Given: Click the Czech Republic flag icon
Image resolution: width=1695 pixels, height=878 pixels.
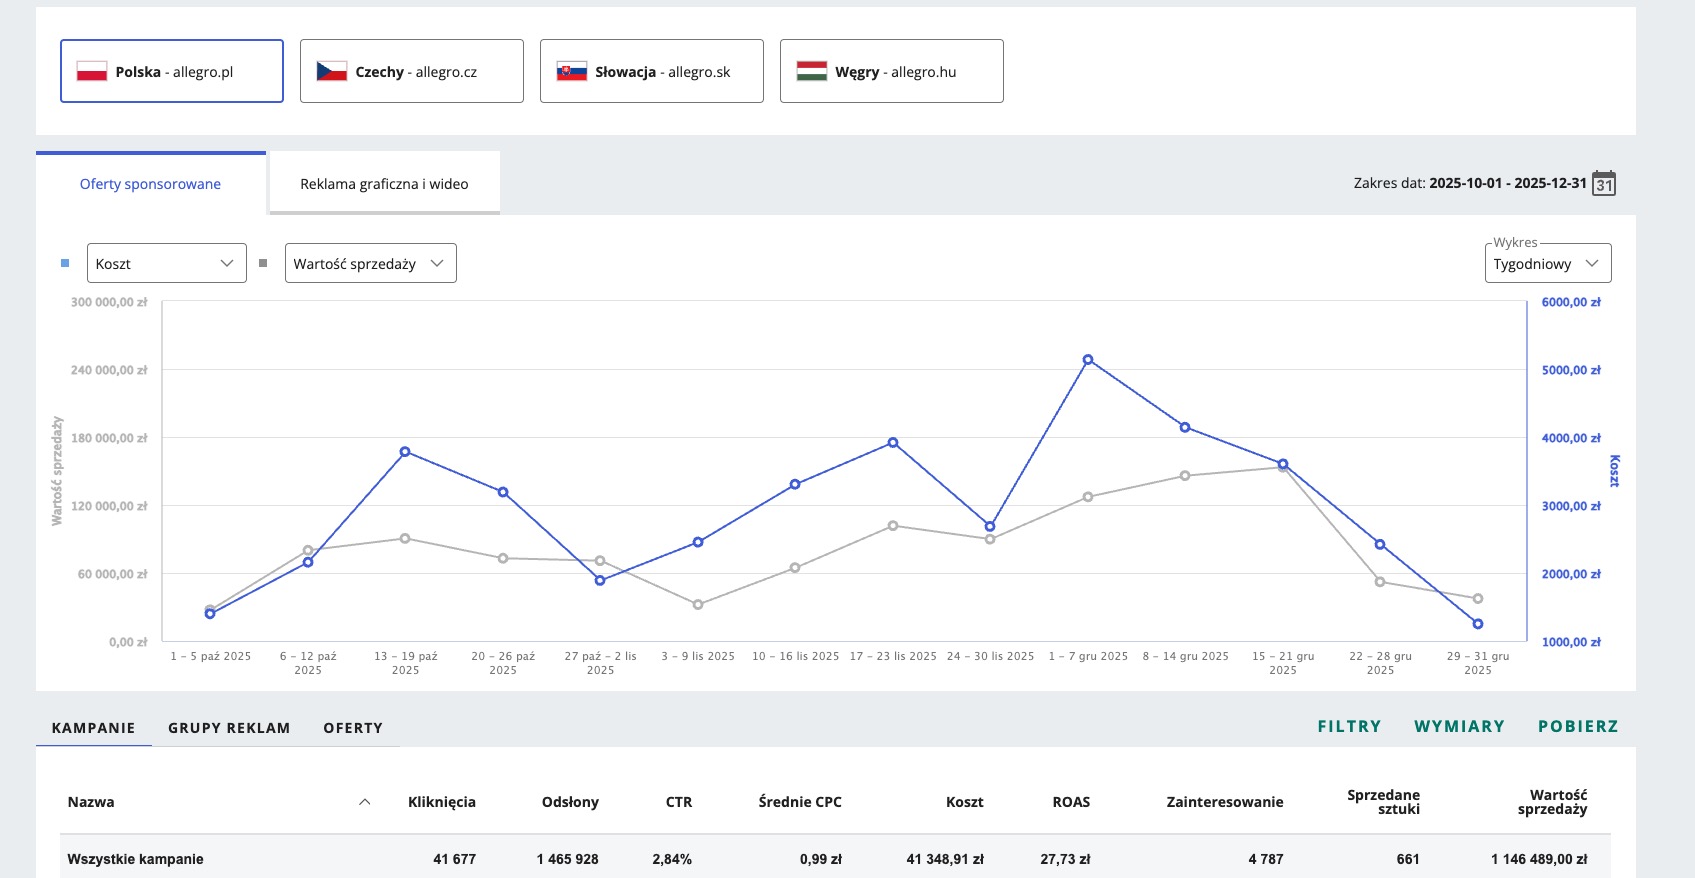Looking at the screenshot, I should (331, 71).
